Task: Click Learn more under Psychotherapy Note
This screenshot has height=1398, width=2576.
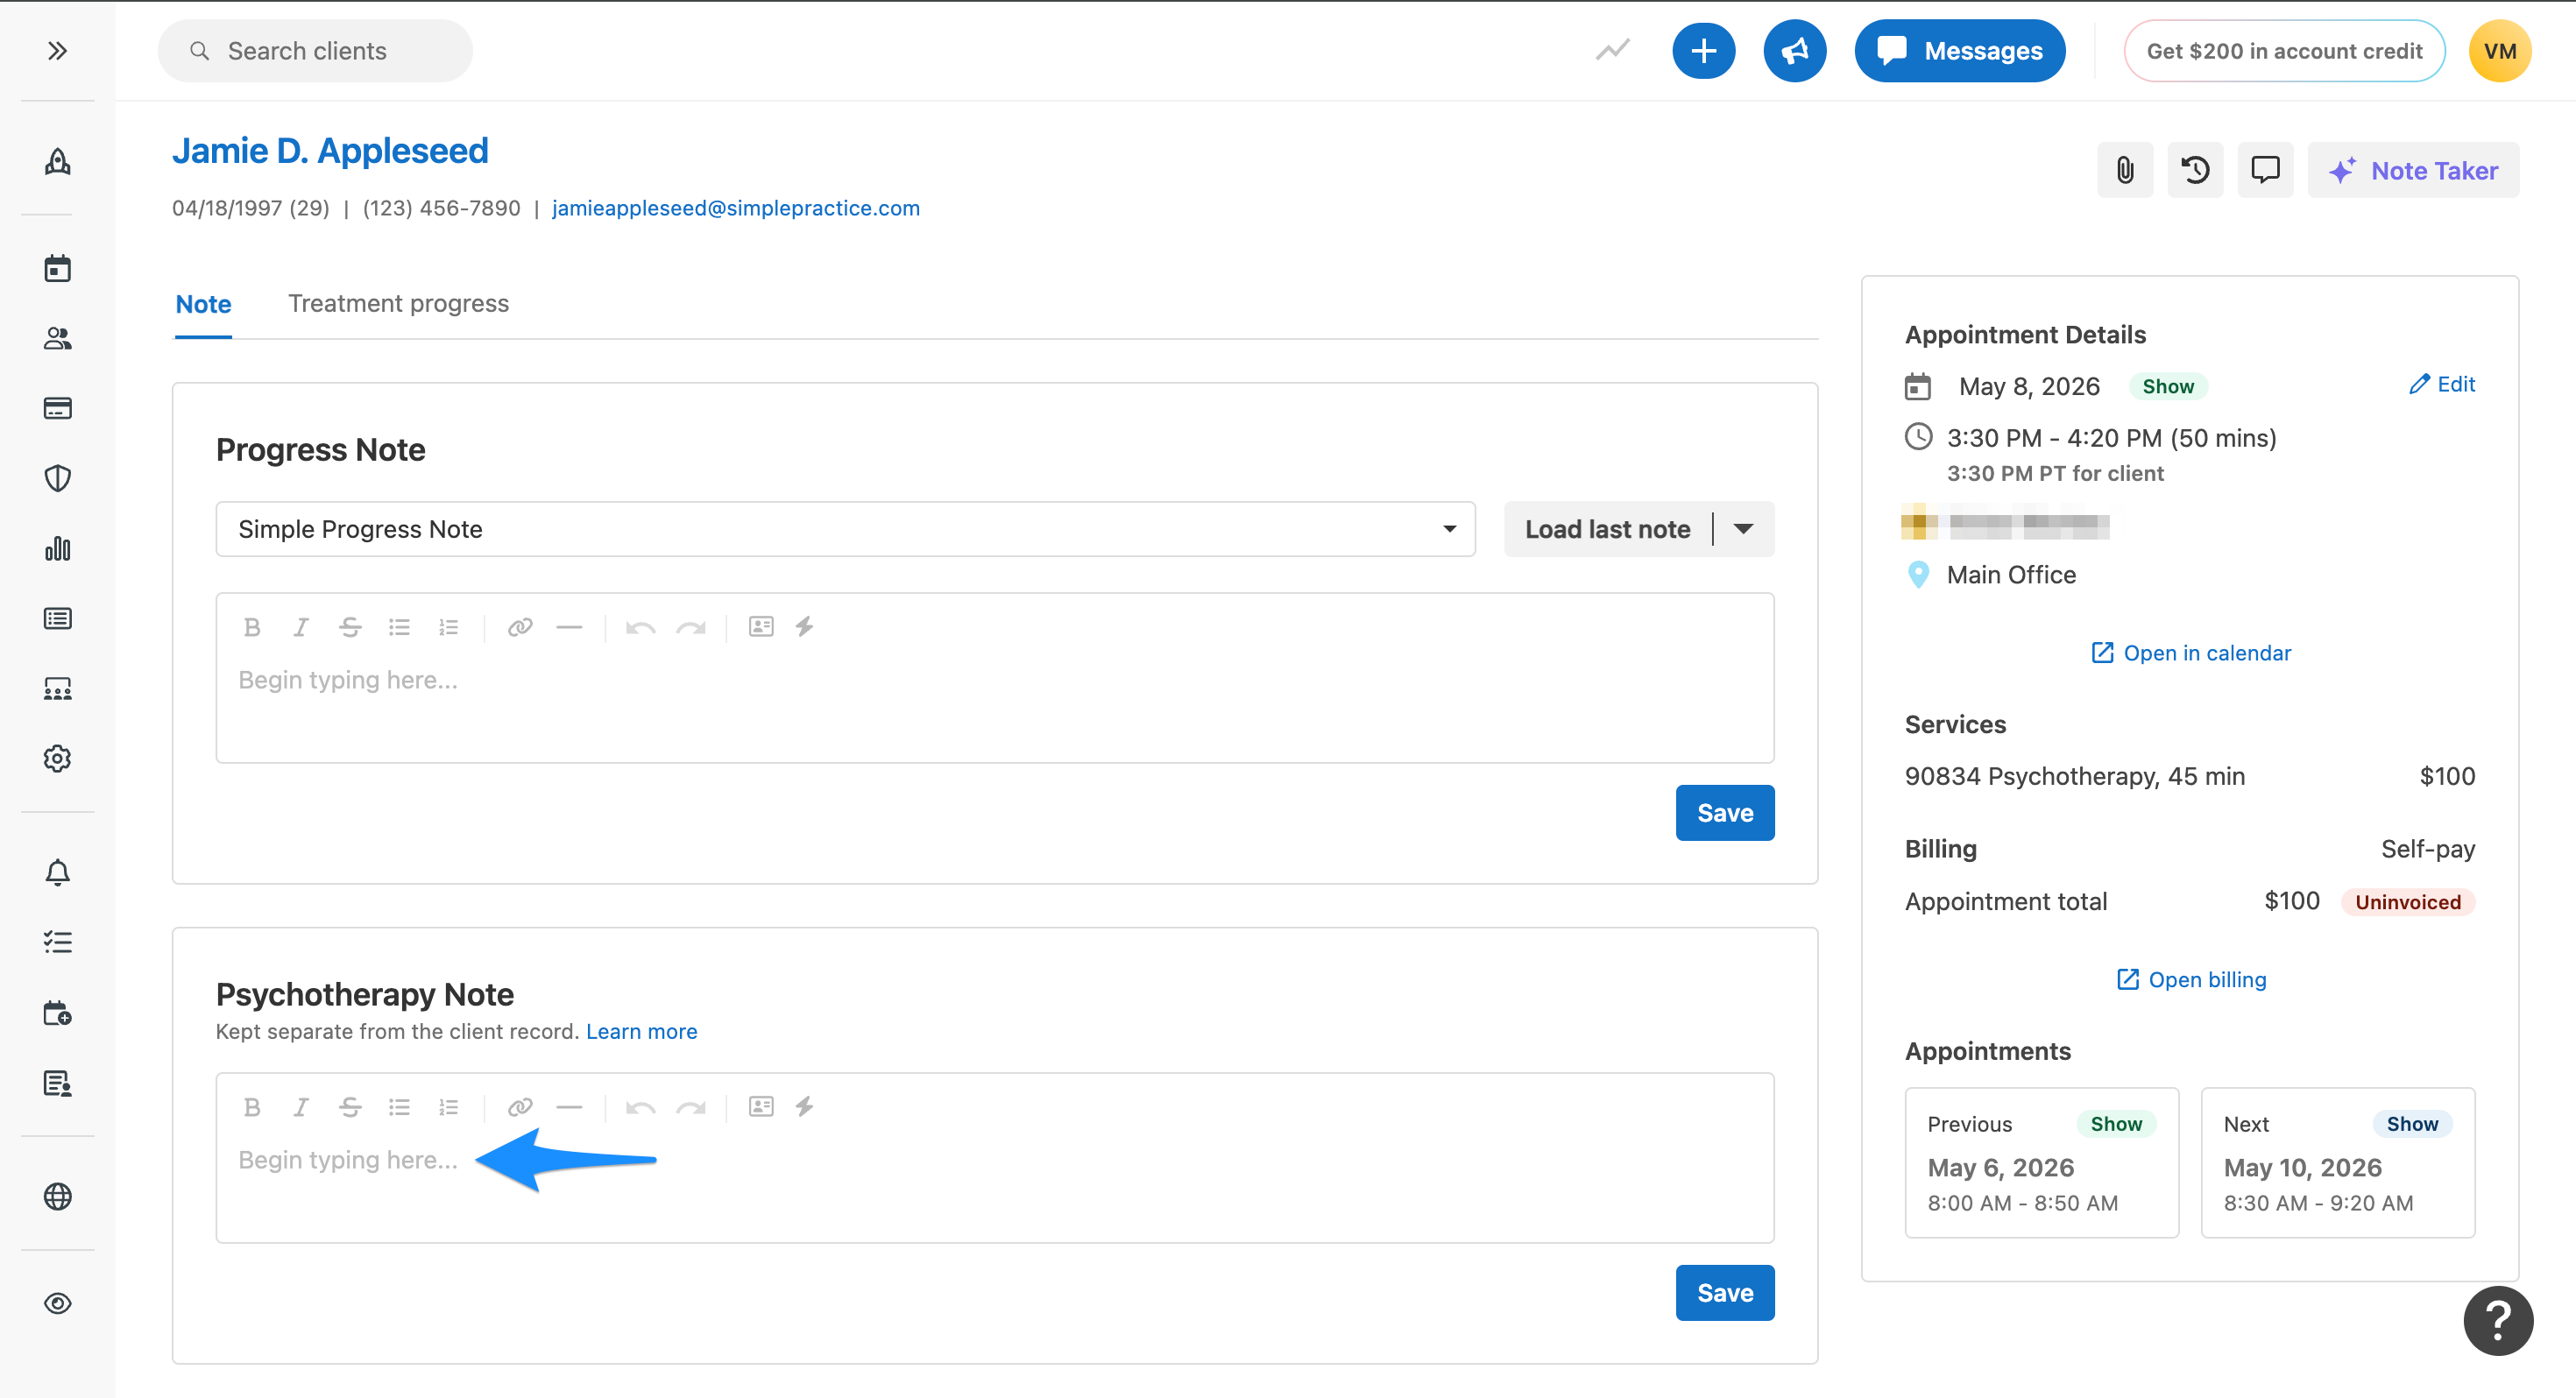Action: tap(641, 1031)
